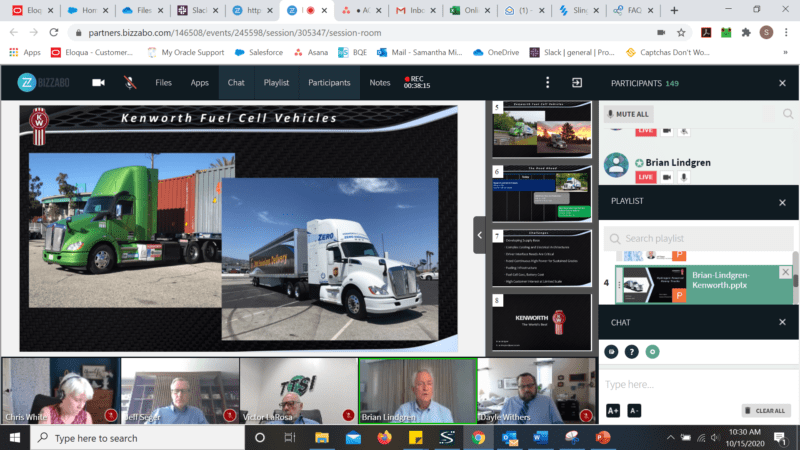Screen dimensions: 800x450
Task: Open the Participants tab
Action: pyautogui.click(x=329, y=83)
